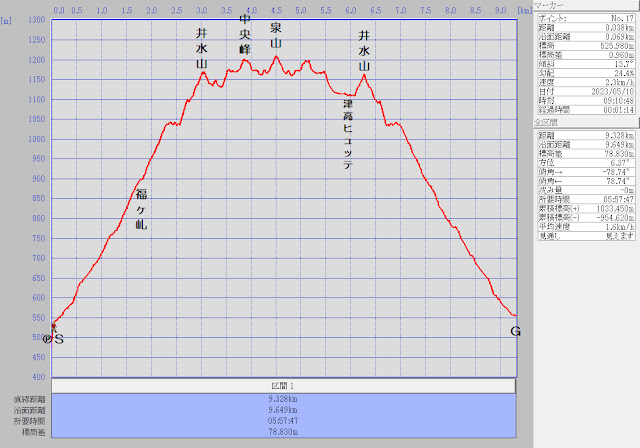Select the 平均速度 1.6km/h row
This screenshot has width=640, height=448.
pyautogui.click(x=586, y=226)
